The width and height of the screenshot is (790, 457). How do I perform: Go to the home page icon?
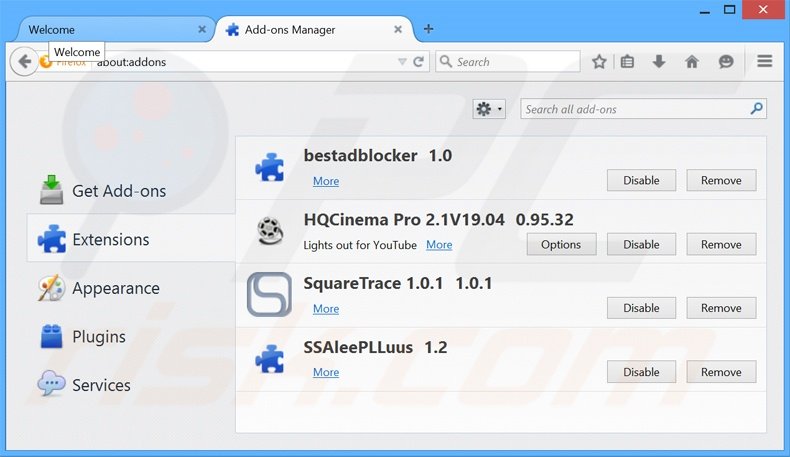(x=692, y=61)
